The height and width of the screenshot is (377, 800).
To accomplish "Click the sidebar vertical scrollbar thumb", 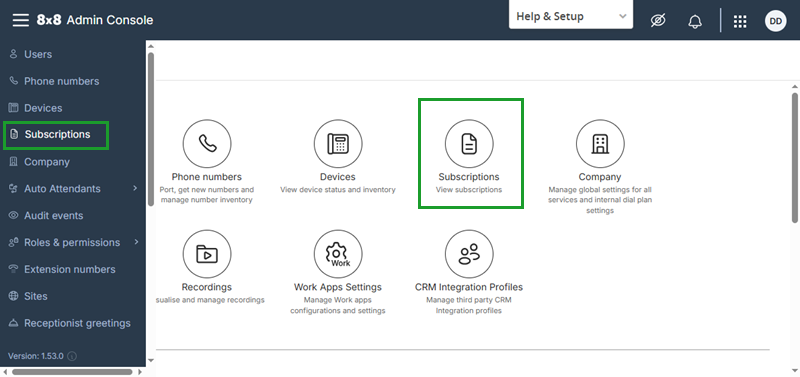I will pyautogui.click(x=151, y=130).
